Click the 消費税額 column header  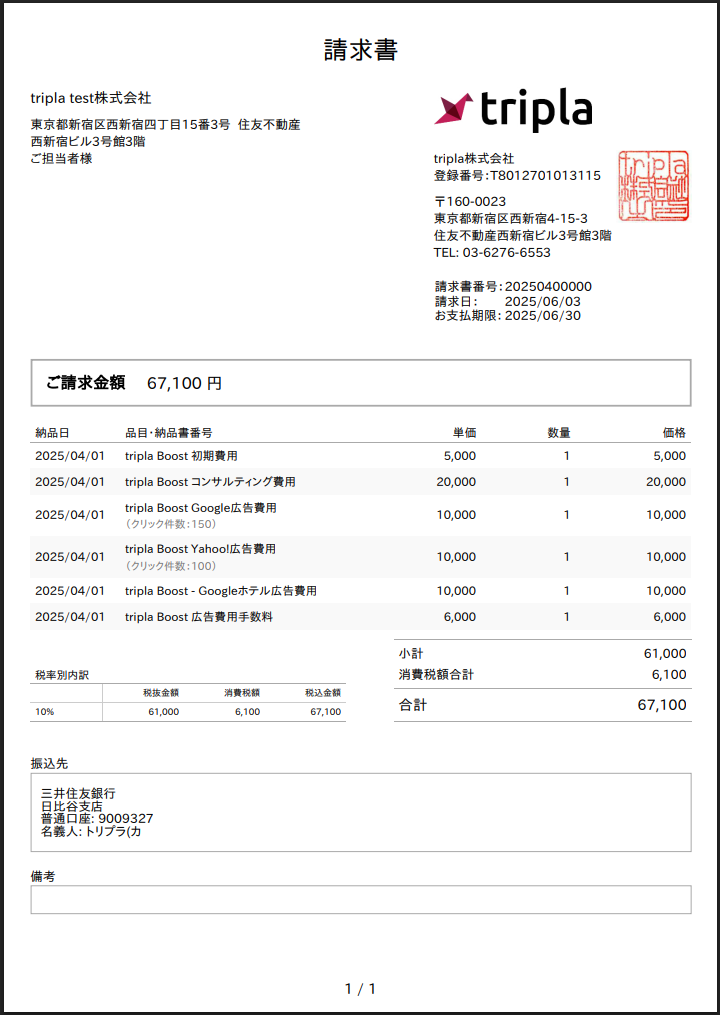[242, 693]
